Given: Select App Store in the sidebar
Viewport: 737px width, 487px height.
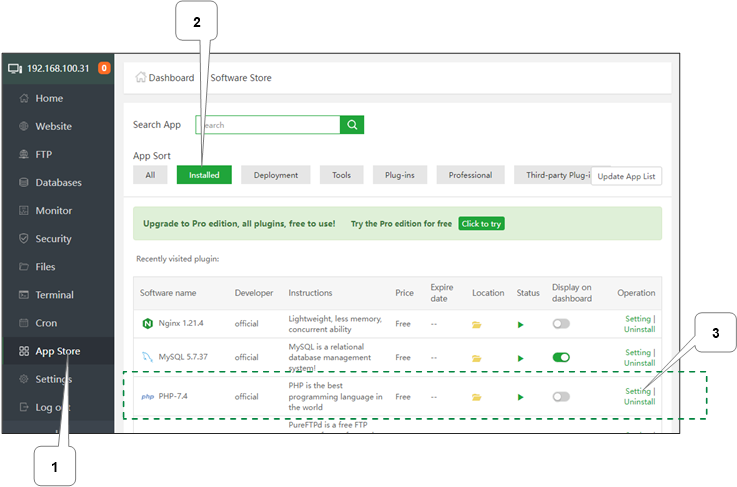Looking at the screenshot, I should click(58, 351).
